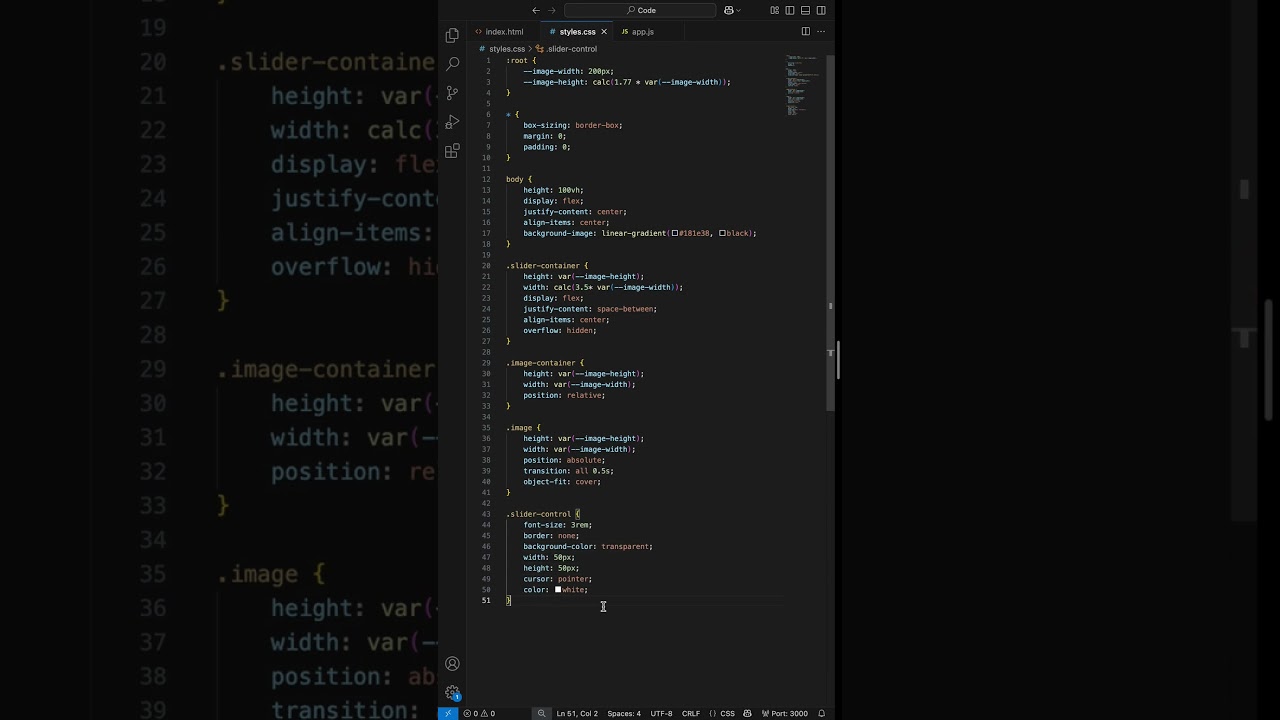1280x720 pixels.
Task: Click Copilot status icon in status bar
Action: pos(748,713)
